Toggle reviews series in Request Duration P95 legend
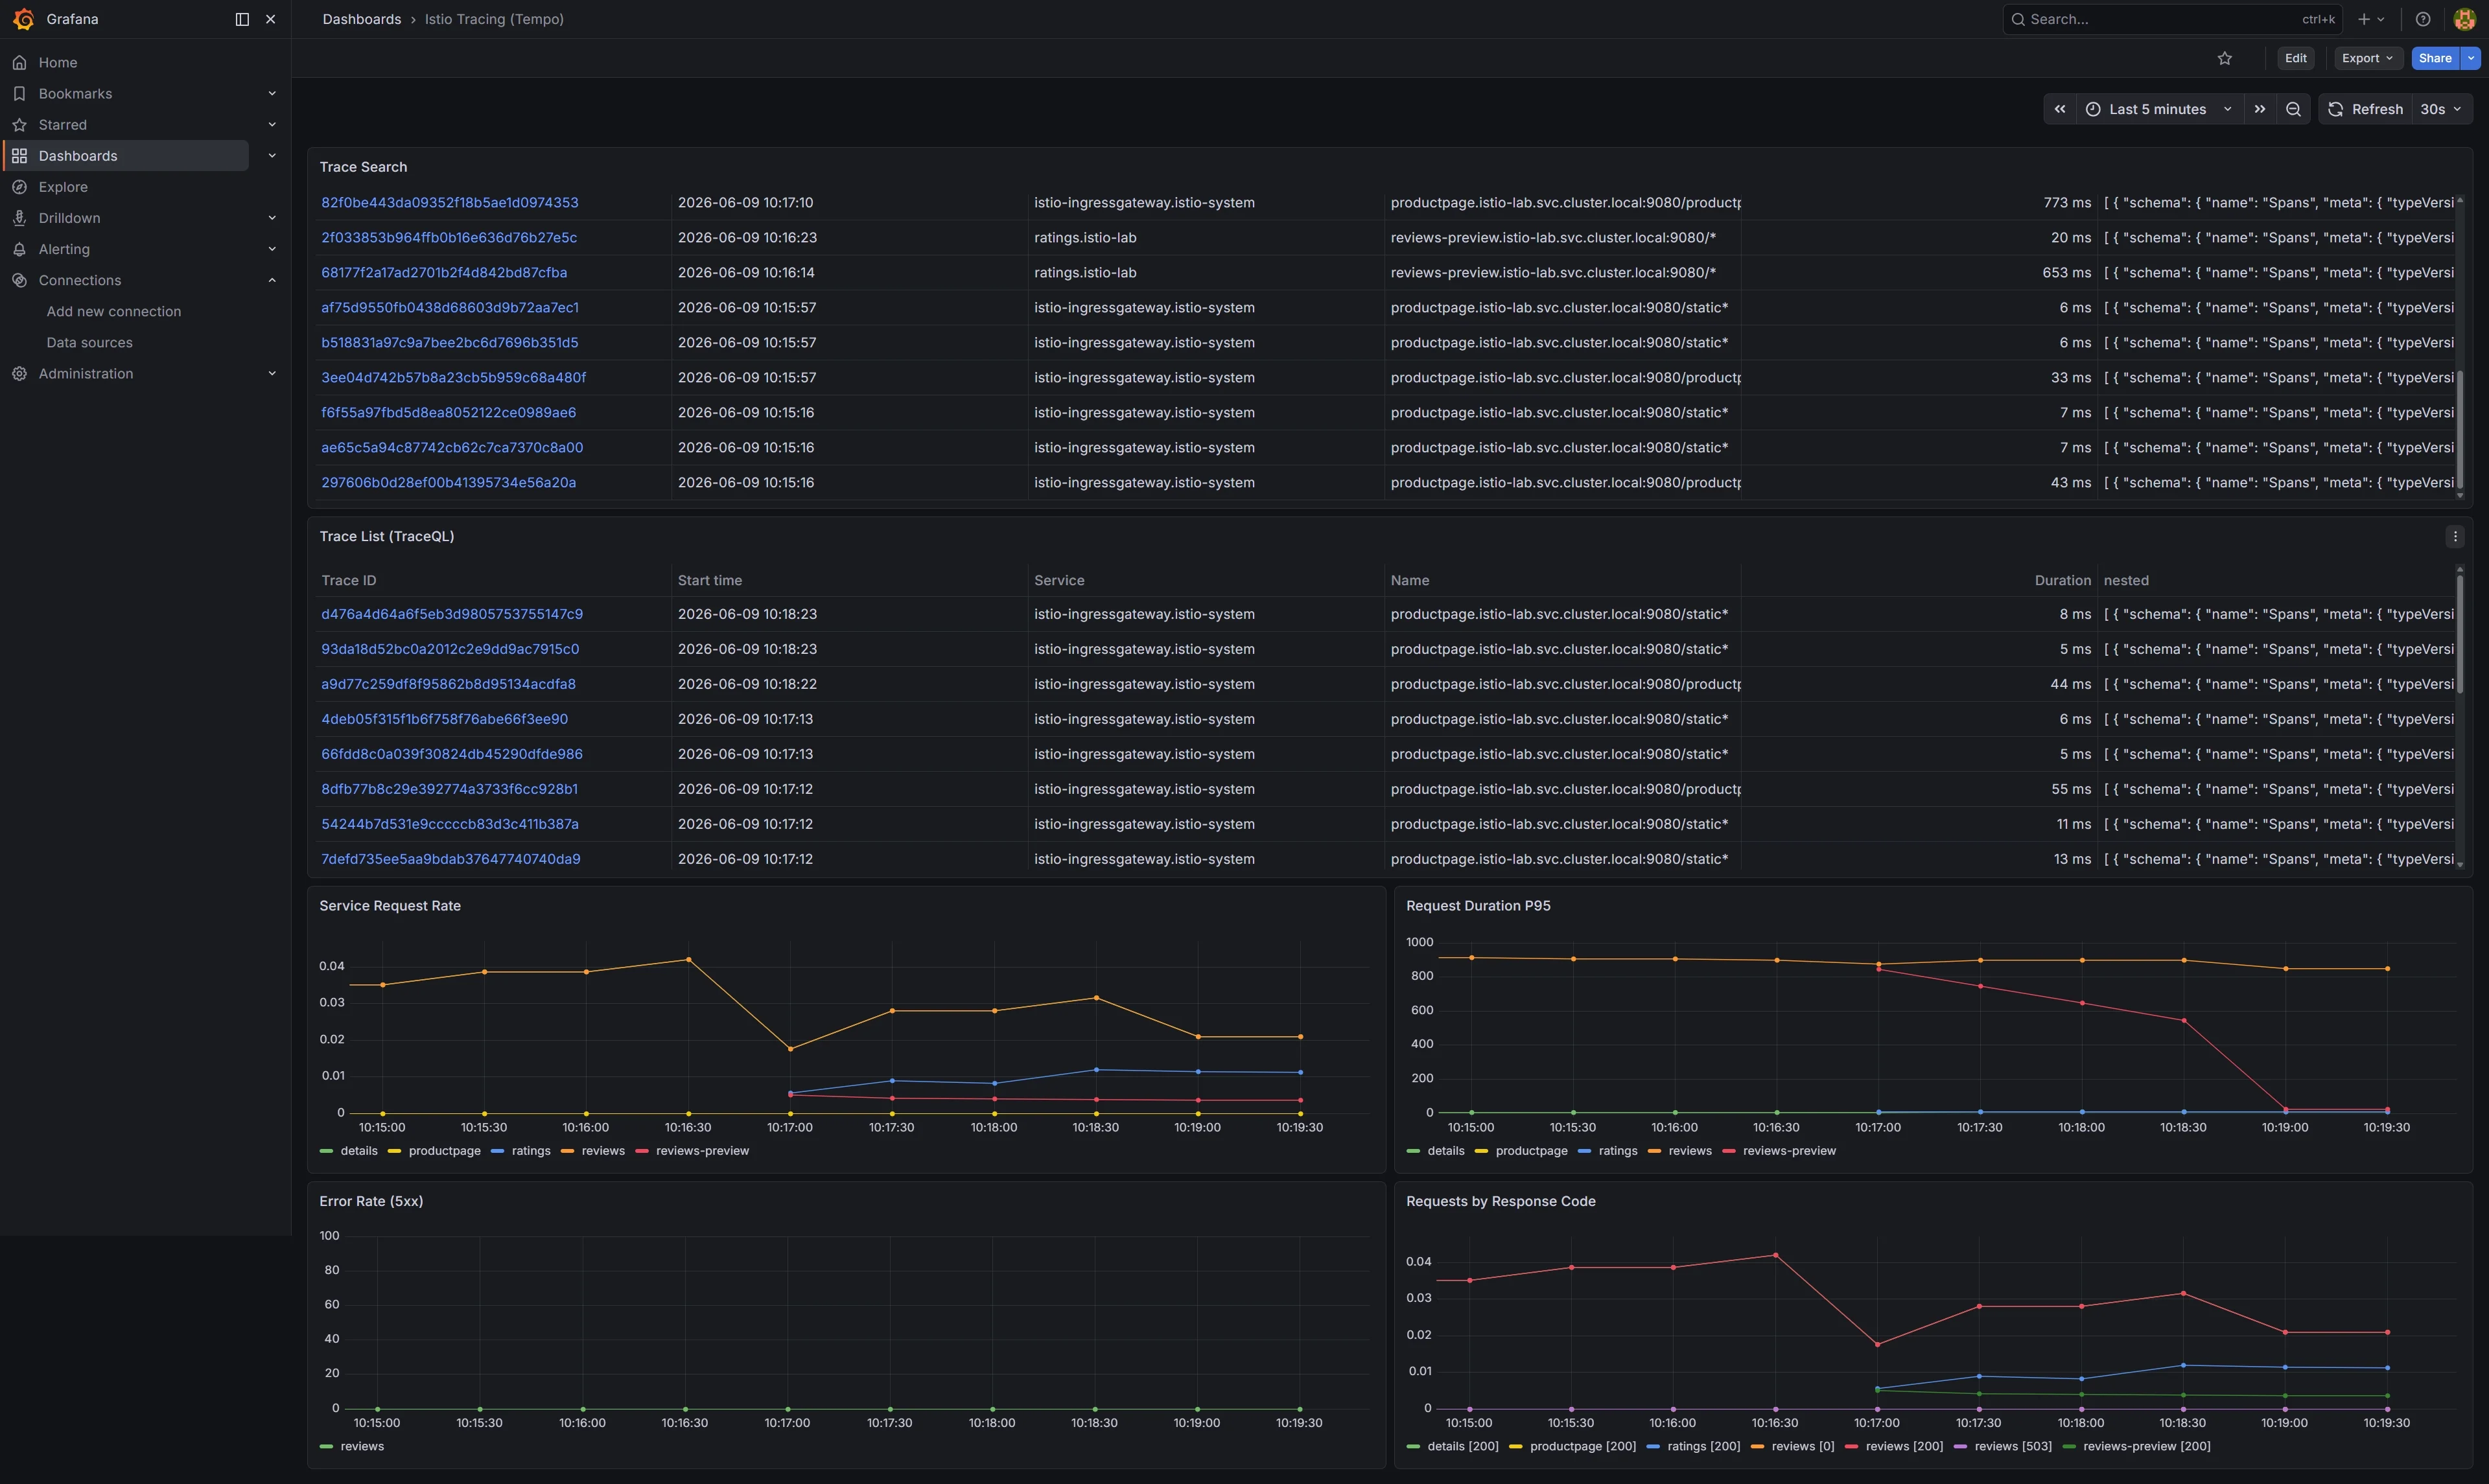This screenshot has width=2489, height=1484. click(1680, 1151)
